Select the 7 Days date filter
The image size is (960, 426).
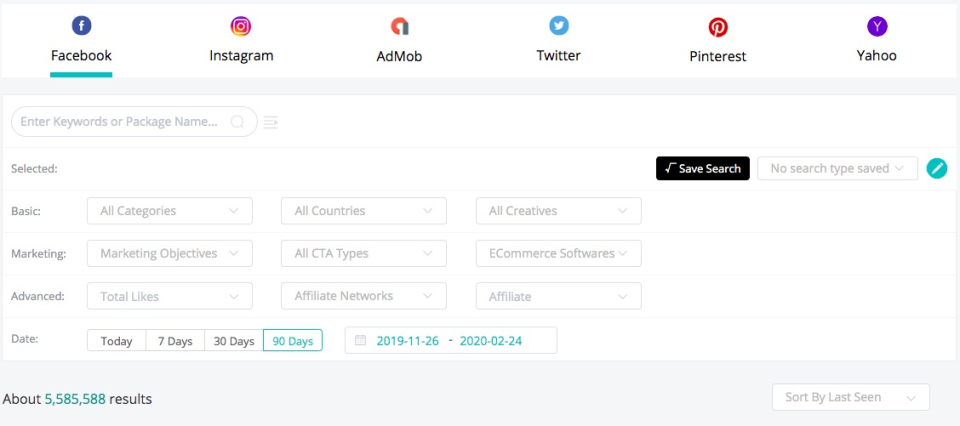(x=175, y=341)
